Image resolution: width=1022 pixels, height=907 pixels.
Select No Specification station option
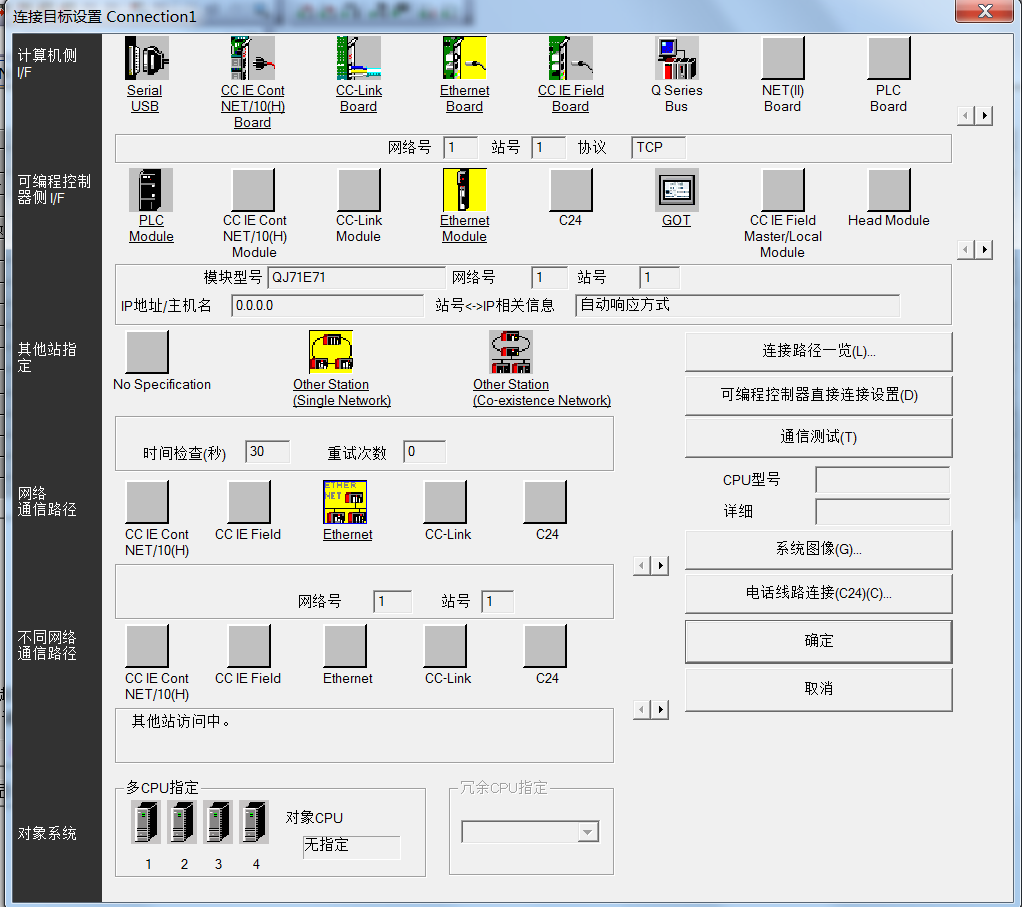point(147,352)
